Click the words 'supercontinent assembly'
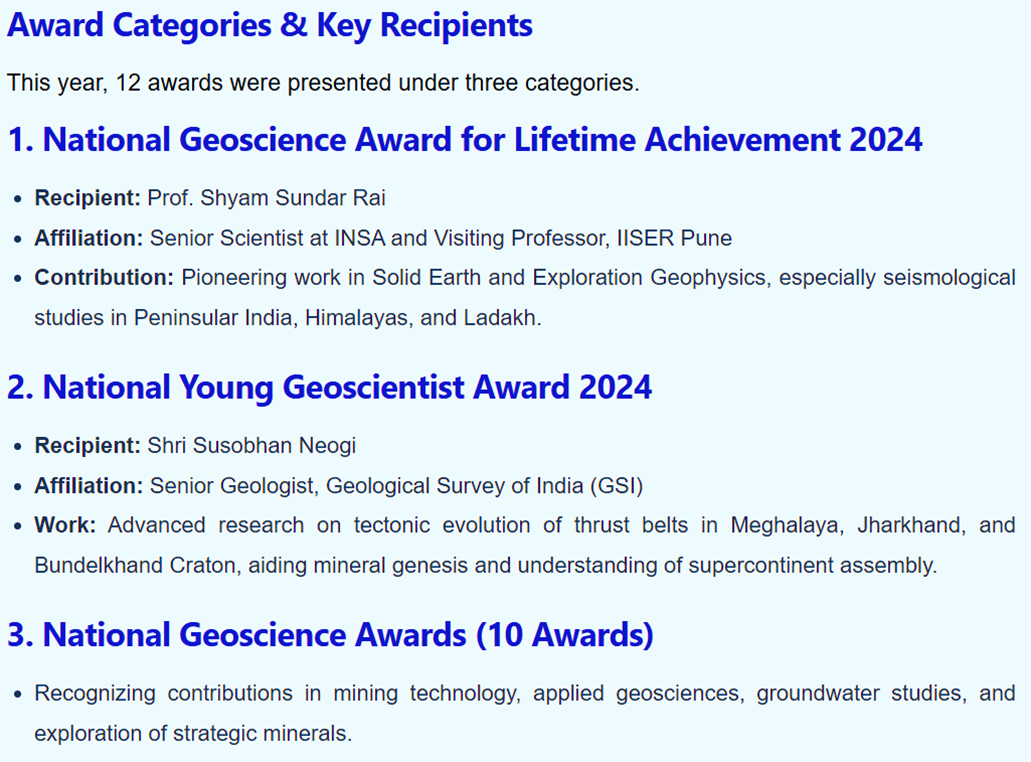This screenshot has width=1031, height=762. [813, 565]
